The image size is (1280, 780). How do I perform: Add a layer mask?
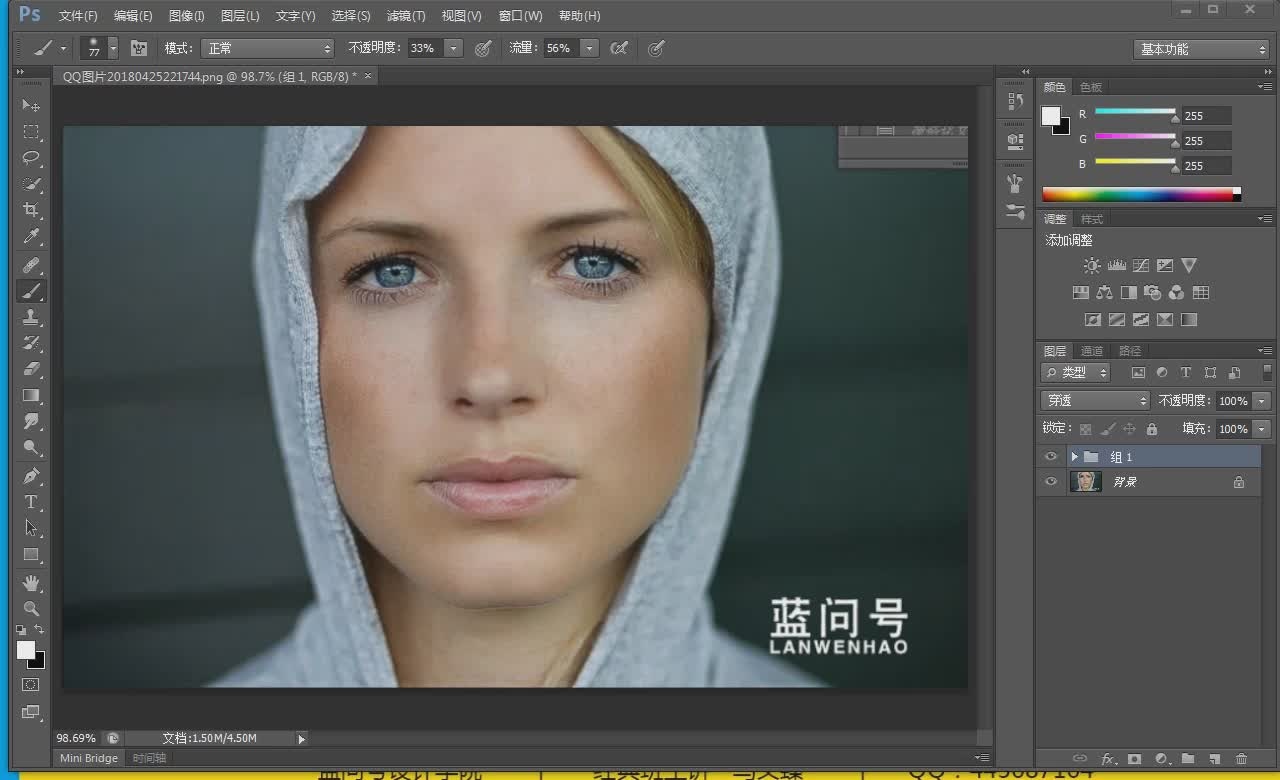click(x=1134, y=759)
